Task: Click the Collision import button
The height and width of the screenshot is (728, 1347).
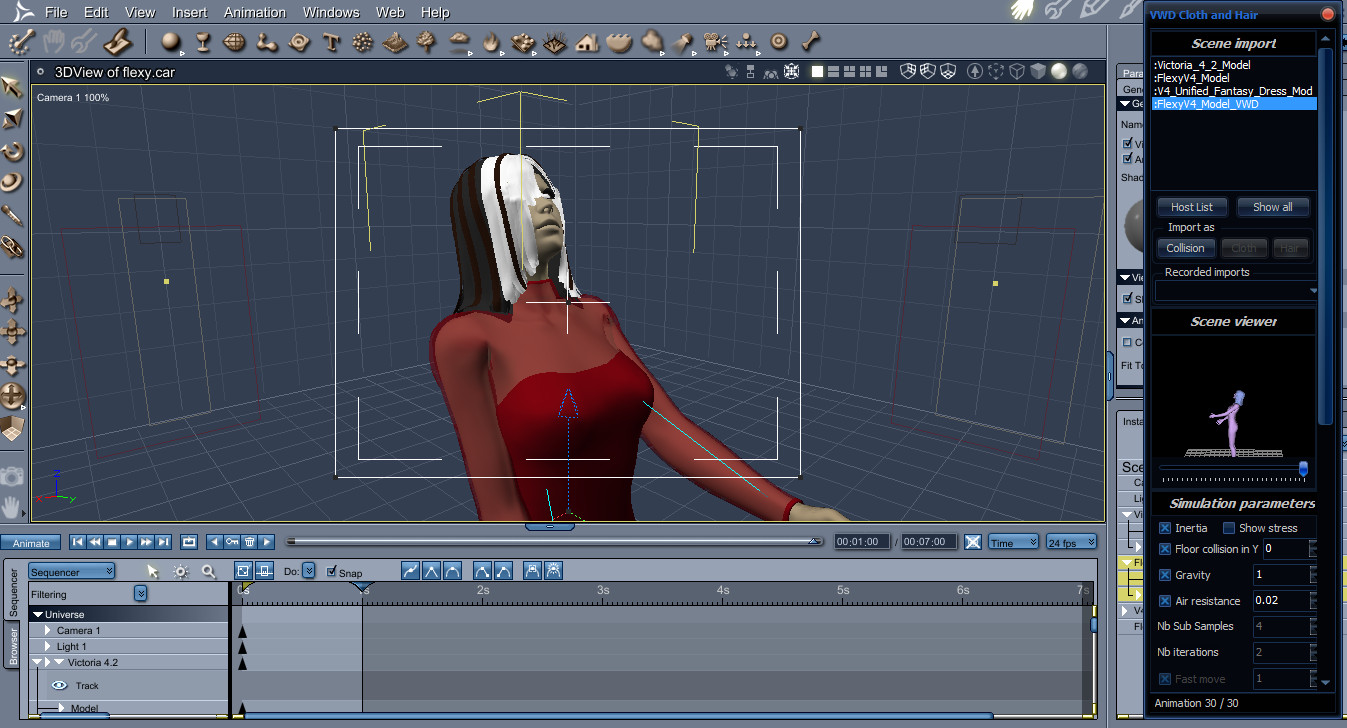Action: point(1186,248)
